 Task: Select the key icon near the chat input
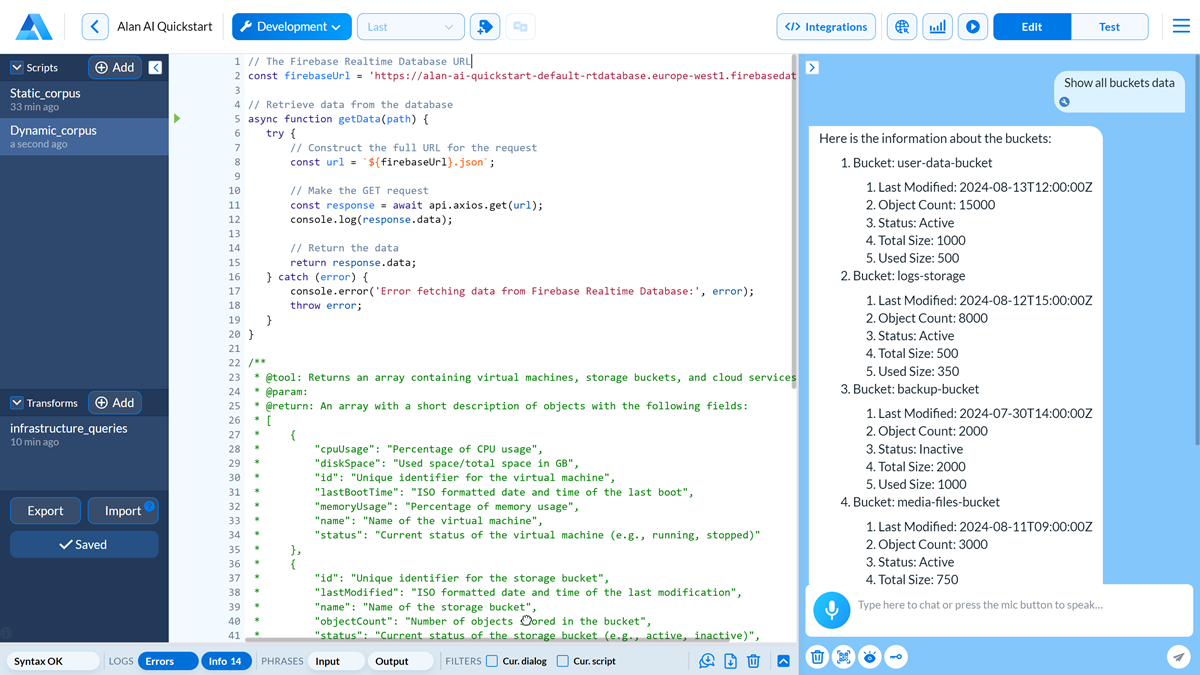click(895, 657)
